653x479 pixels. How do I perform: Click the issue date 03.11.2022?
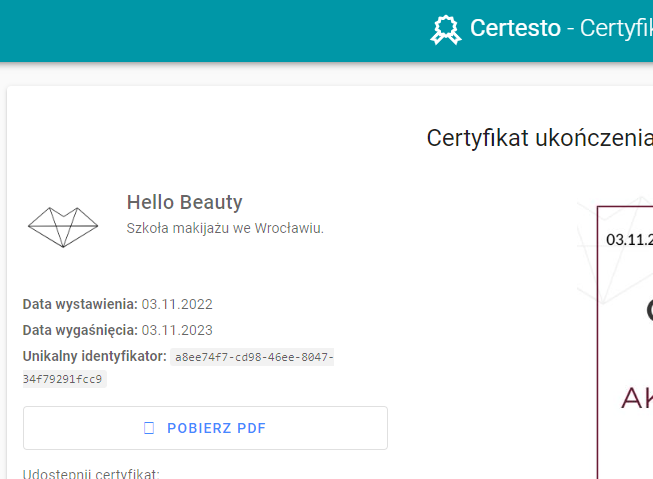(177, 304)
